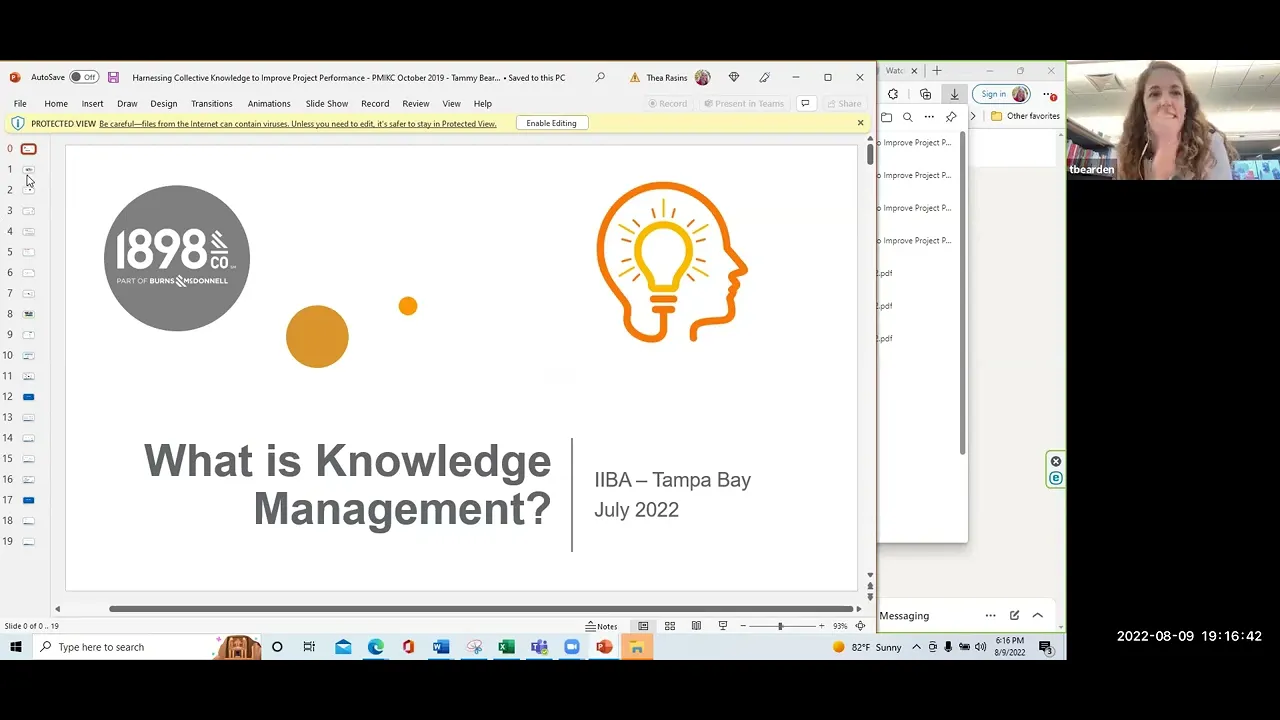
Task: Show hidden system tray icons chevron
Action: (x=916, y=647)
